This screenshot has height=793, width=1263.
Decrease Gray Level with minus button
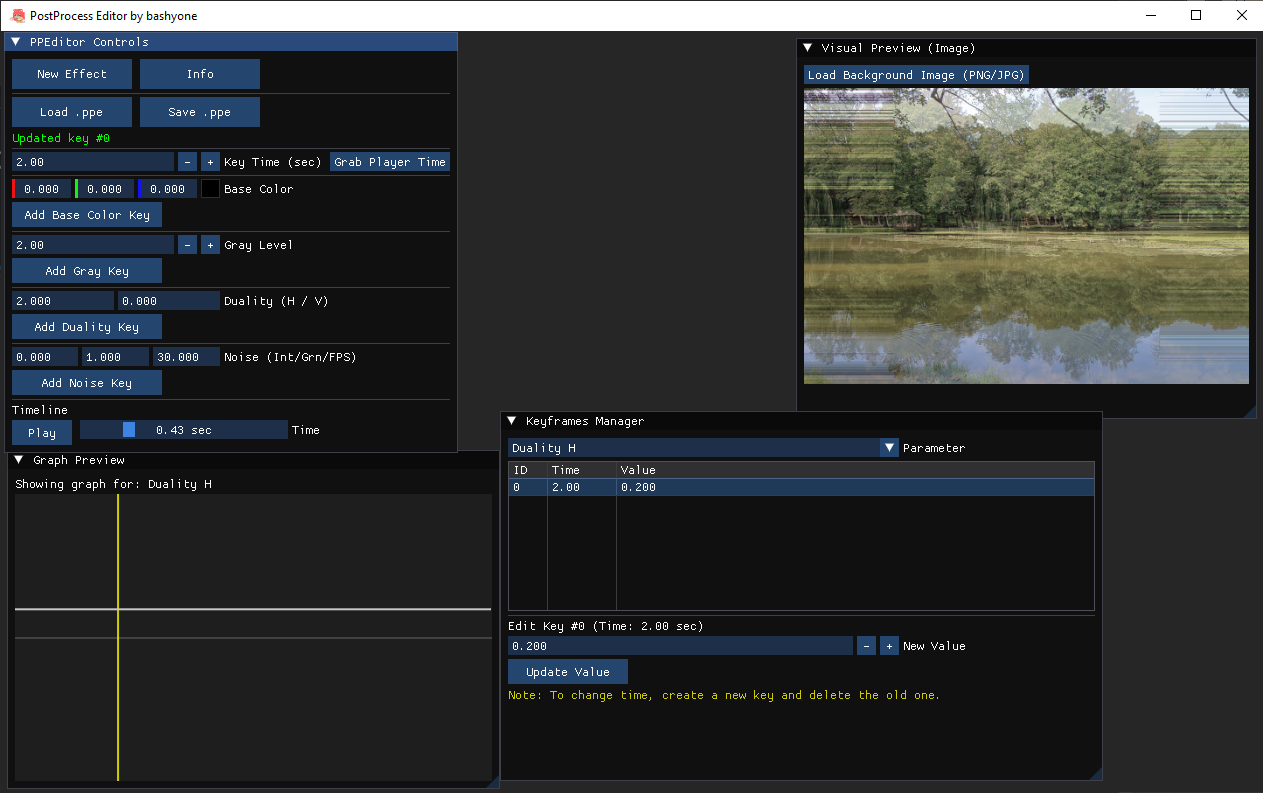[x=187, y=245]
